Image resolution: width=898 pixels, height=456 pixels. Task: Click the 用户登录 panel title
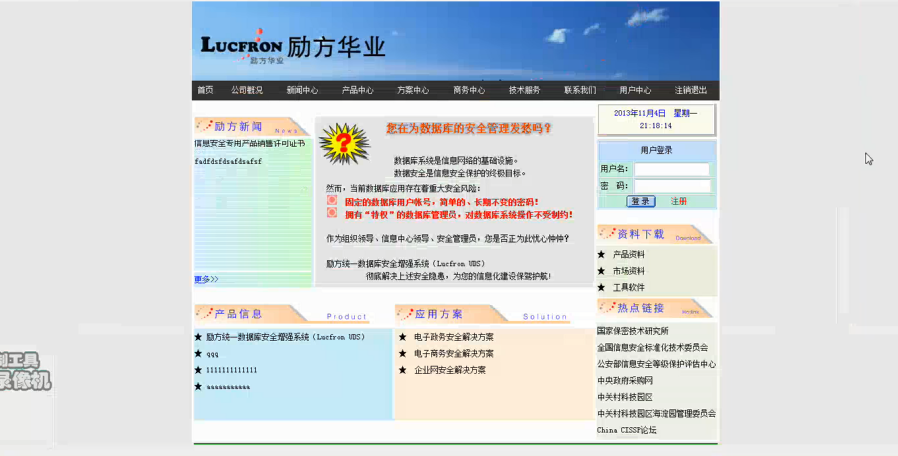tap(656, 150)
